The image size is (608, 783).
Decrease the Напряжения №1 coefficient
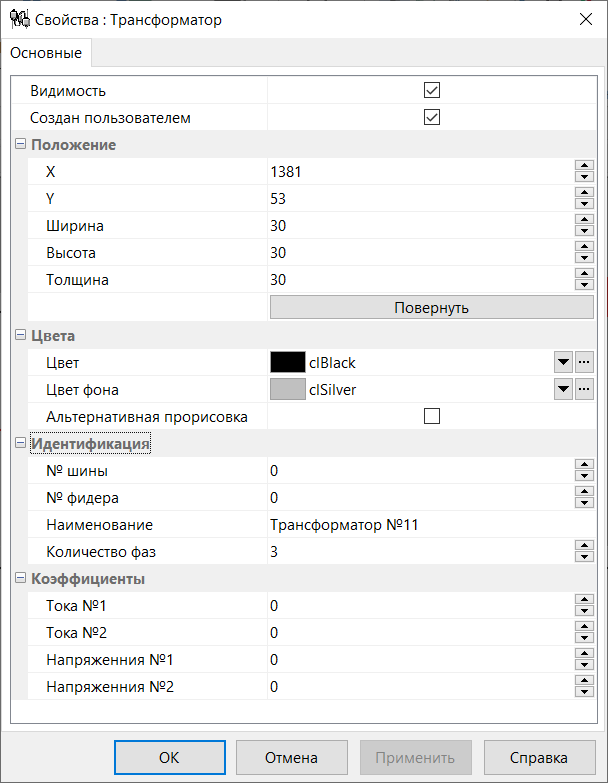click(585, 665)
